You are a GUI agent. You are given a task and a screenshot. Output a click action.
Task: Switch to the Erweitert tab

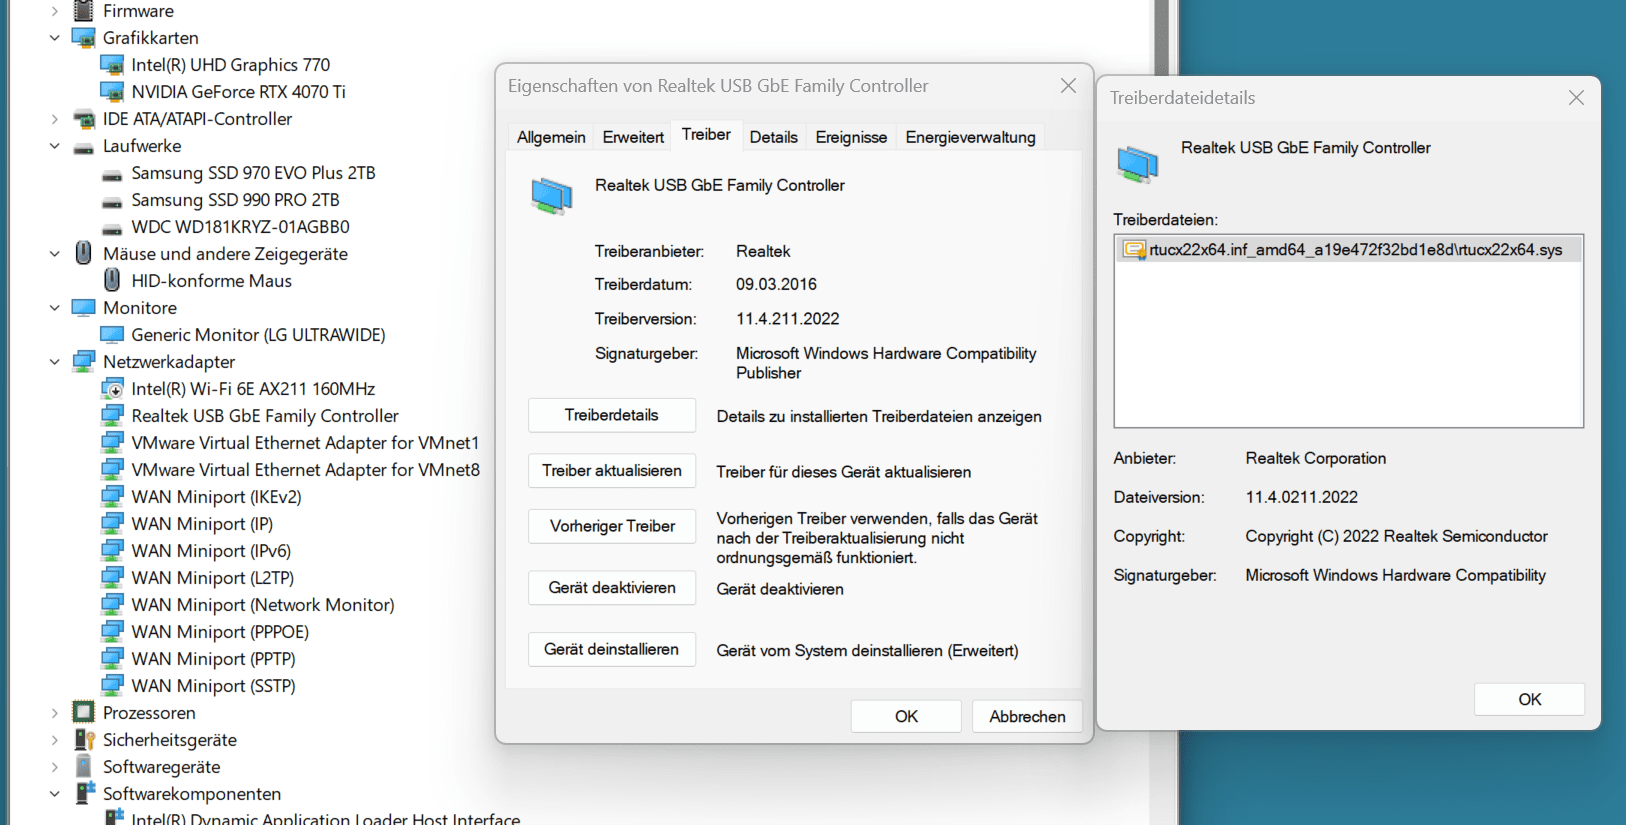(x=633, y=137)
